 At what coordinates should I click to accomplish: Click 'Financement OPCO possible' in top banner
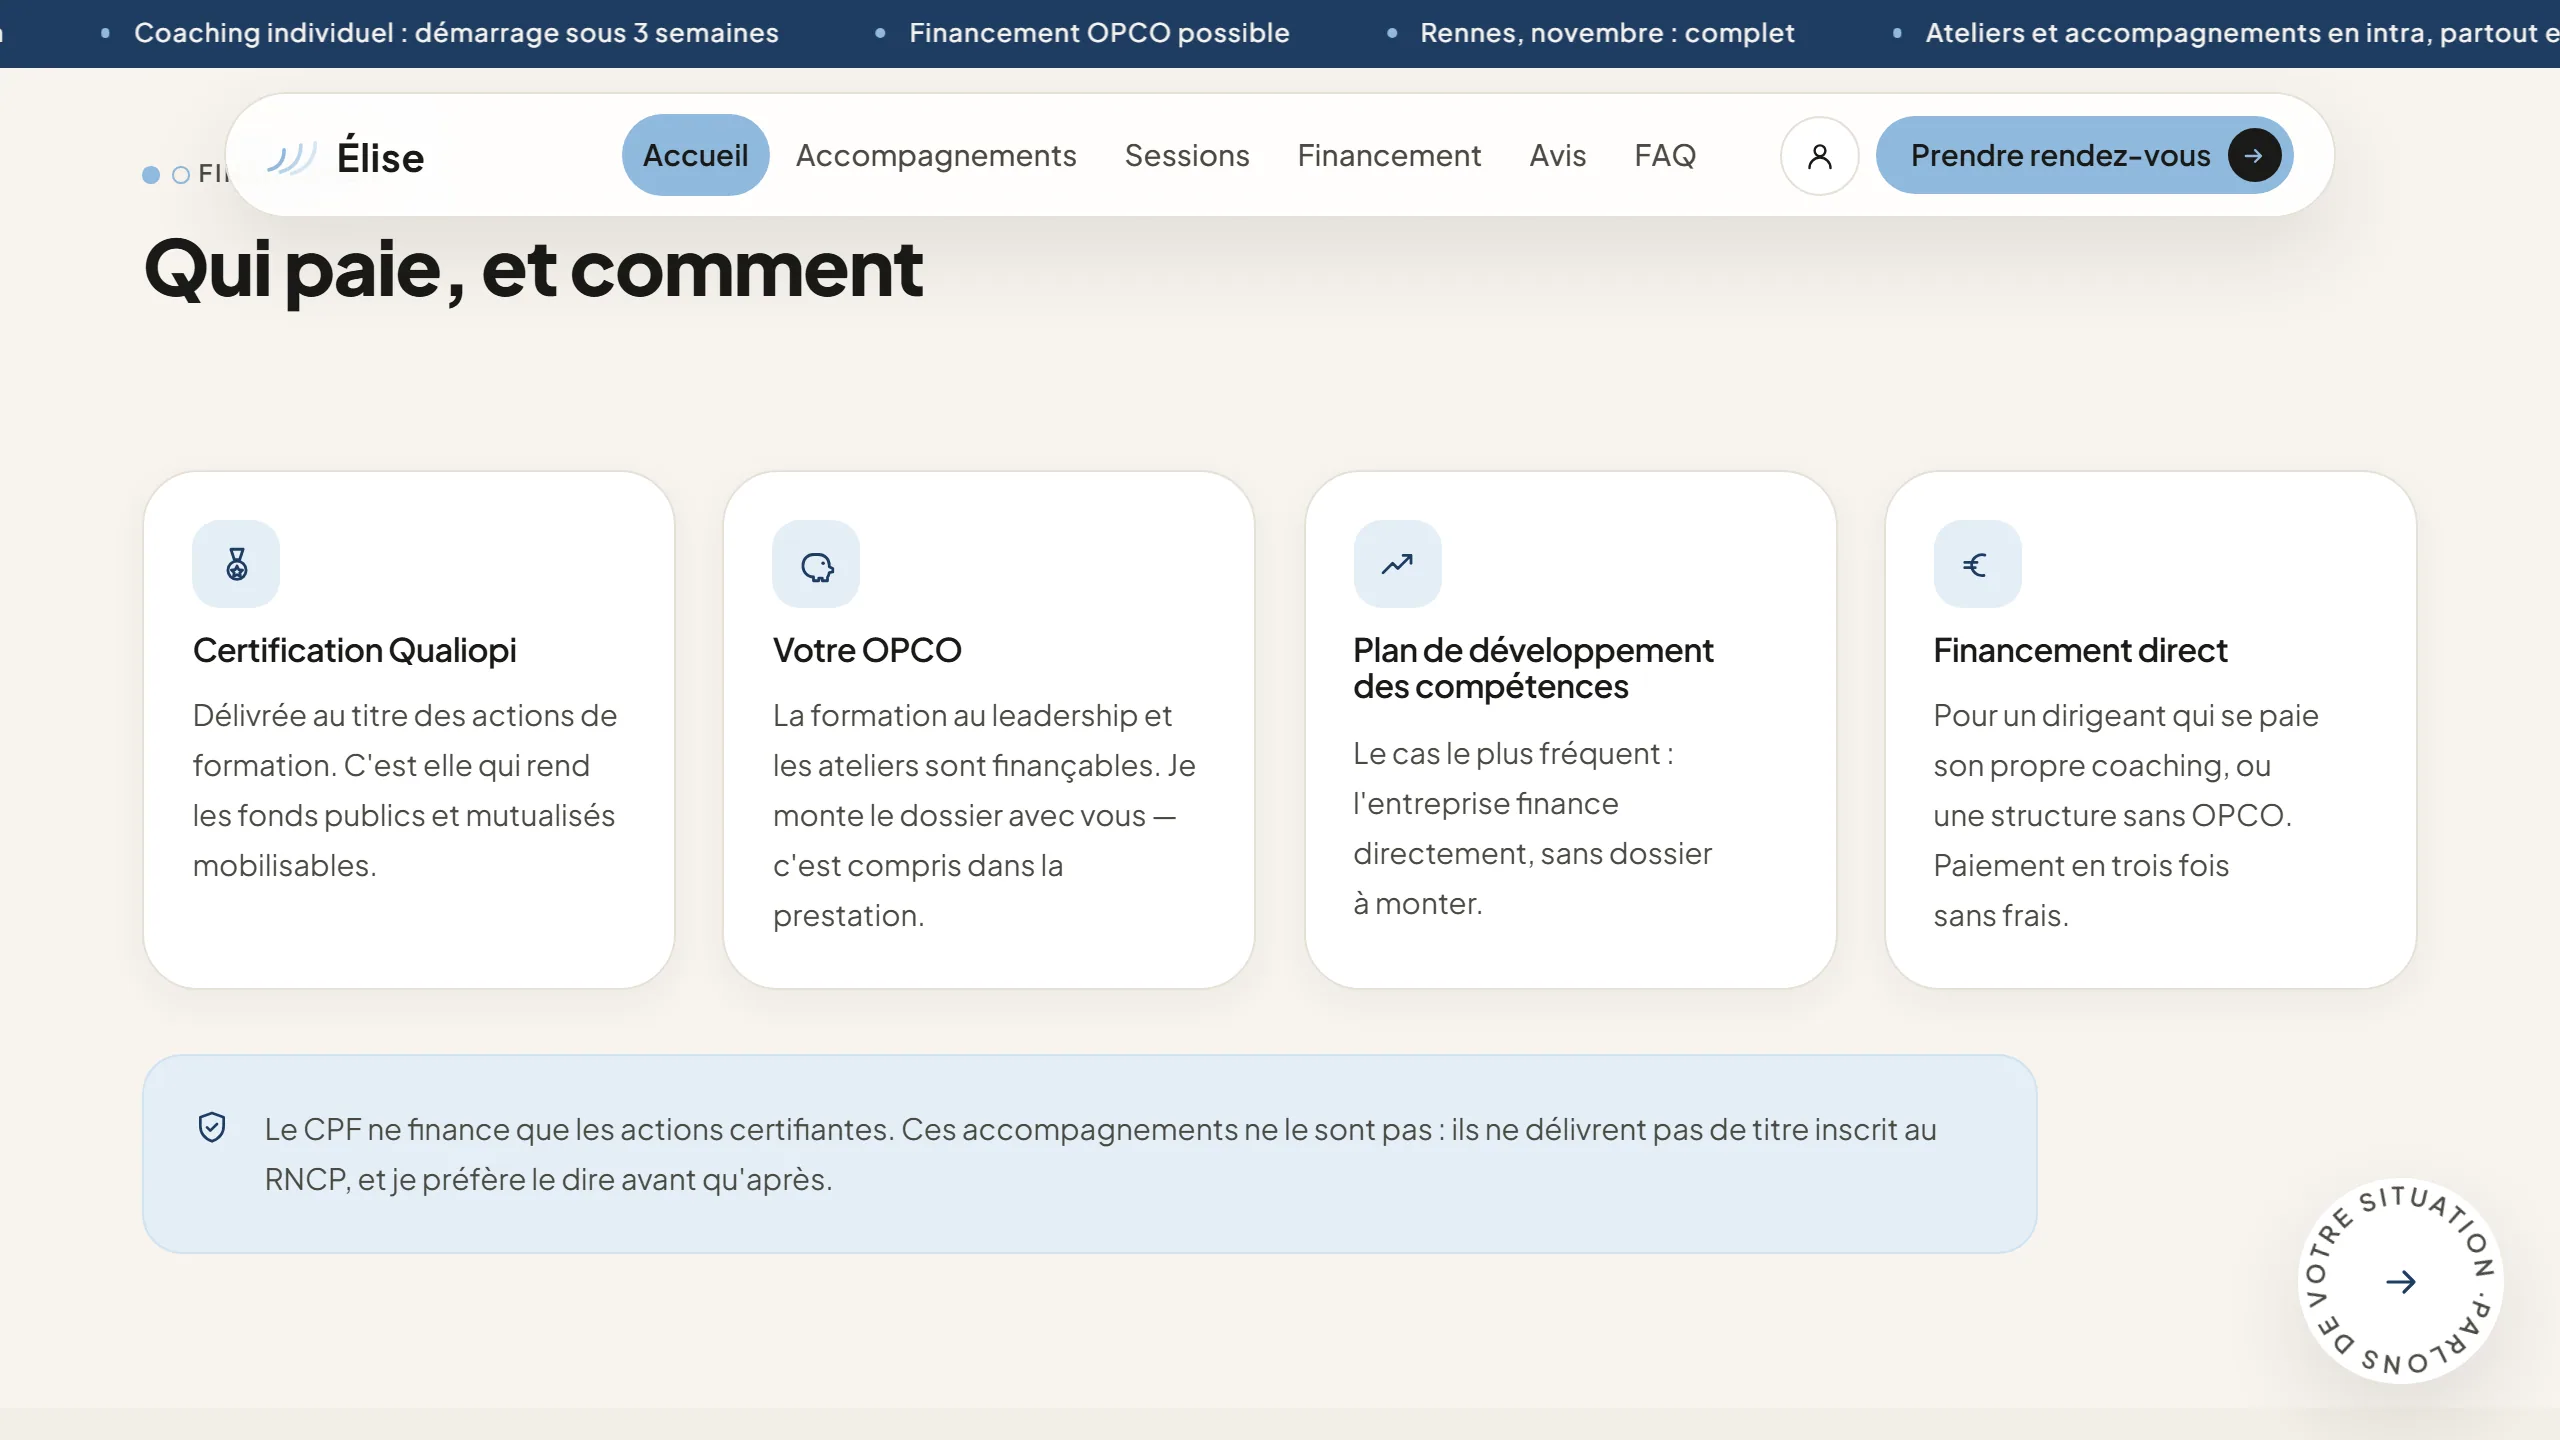tap(1099, 33)
